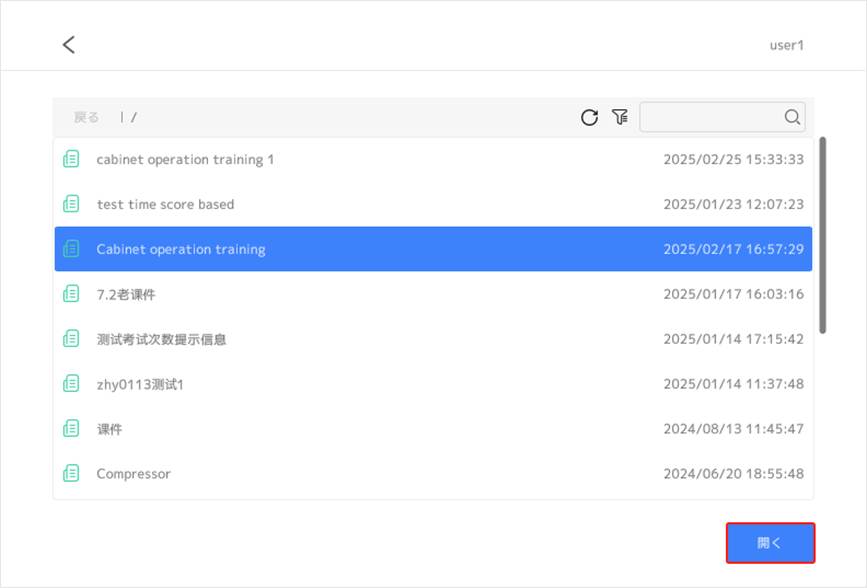Click inside the search input field
The width and height of the screenshot is (867, 588).
coord(712,117)
